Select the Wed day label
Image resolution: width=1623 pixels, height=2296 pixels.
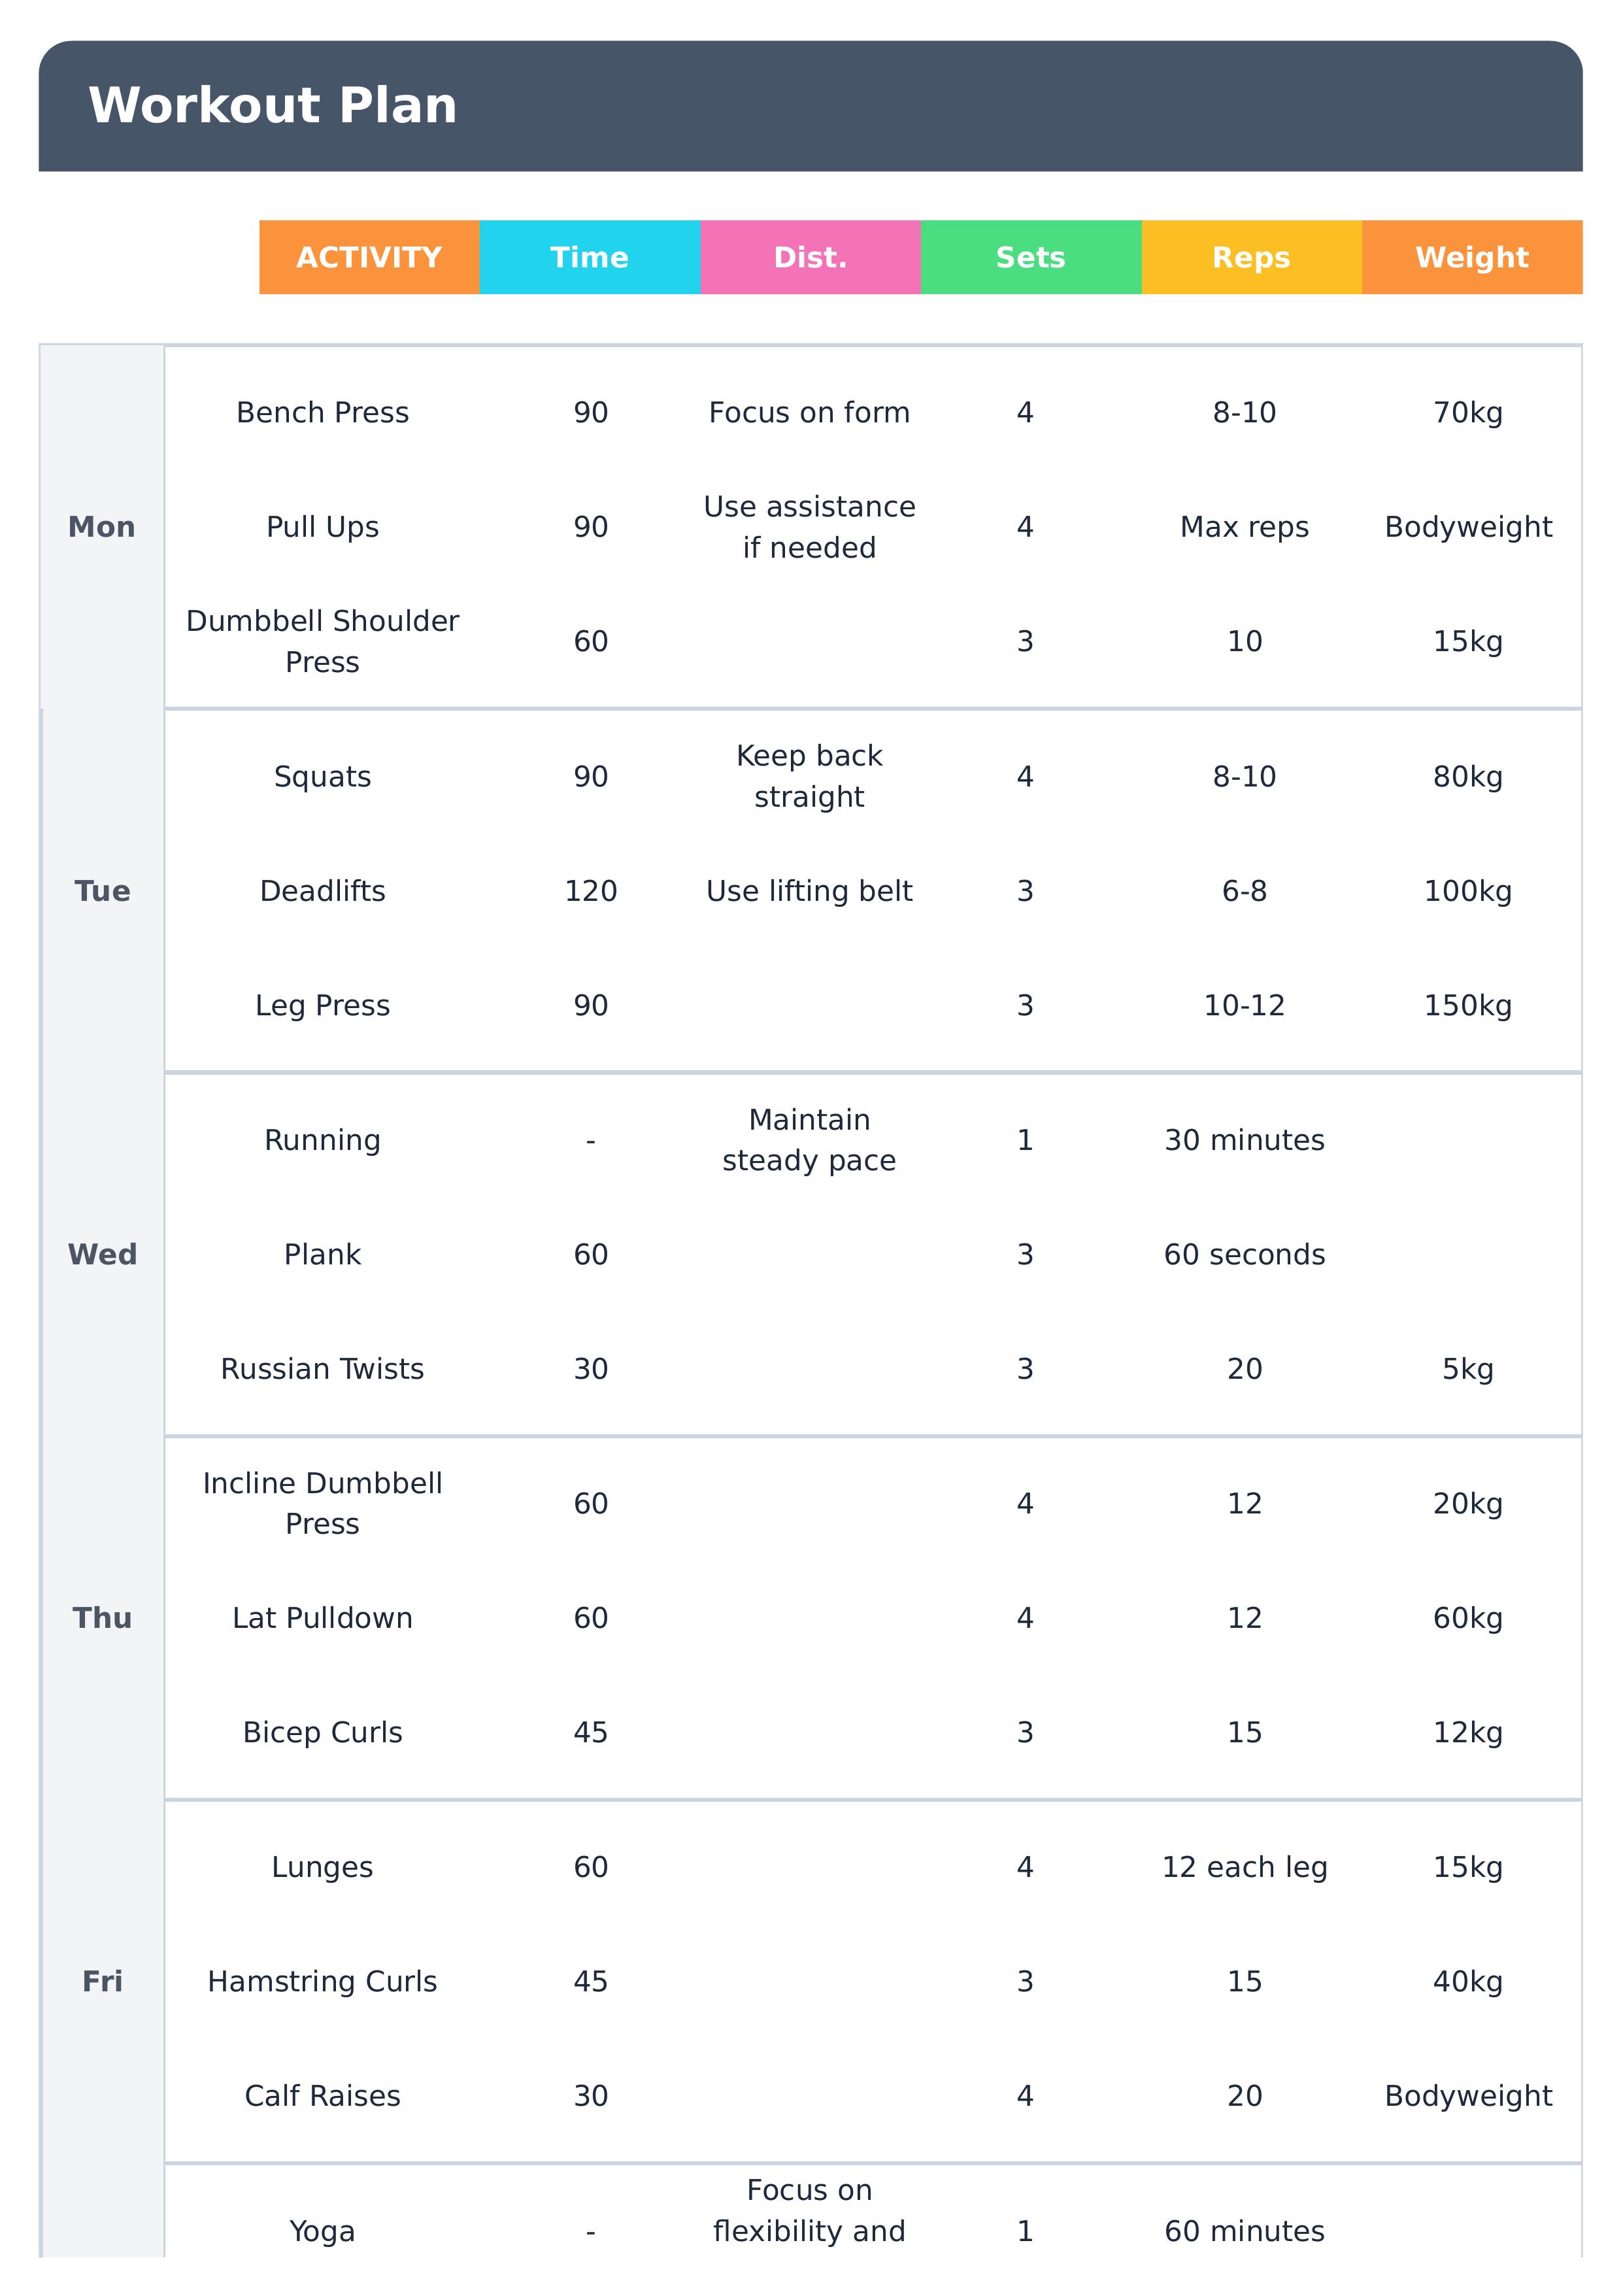coord(102,1254)
